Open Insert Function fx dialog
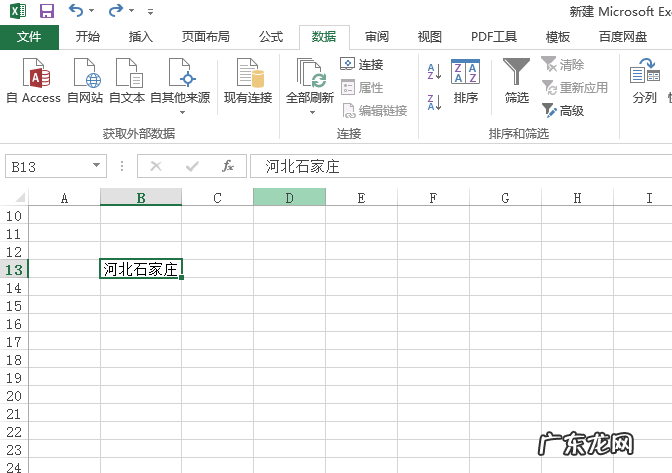The width and height of the screenshot is (672, 473). tap(228, 166)
